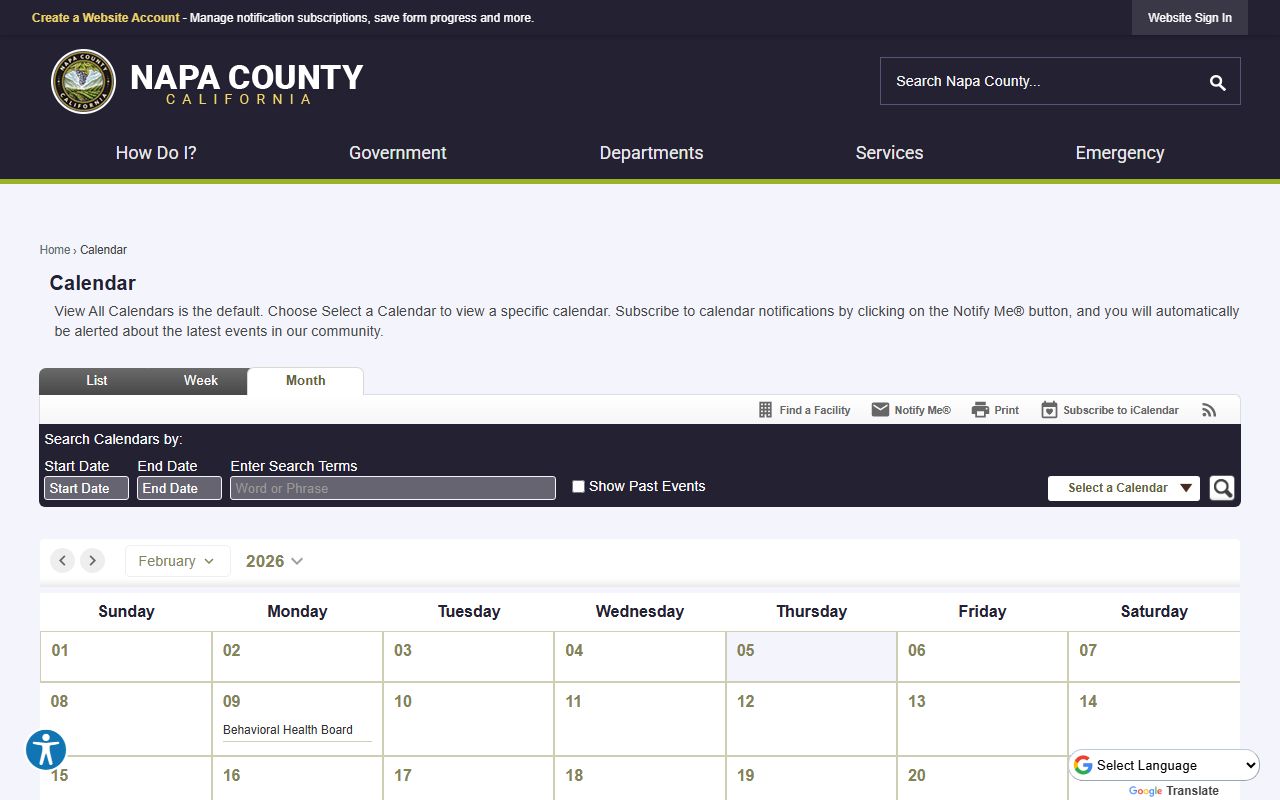The height and width of the screenshot is (800, 1280).
Task: Go to previous month arrow
Action: click(x=63, y=561)
